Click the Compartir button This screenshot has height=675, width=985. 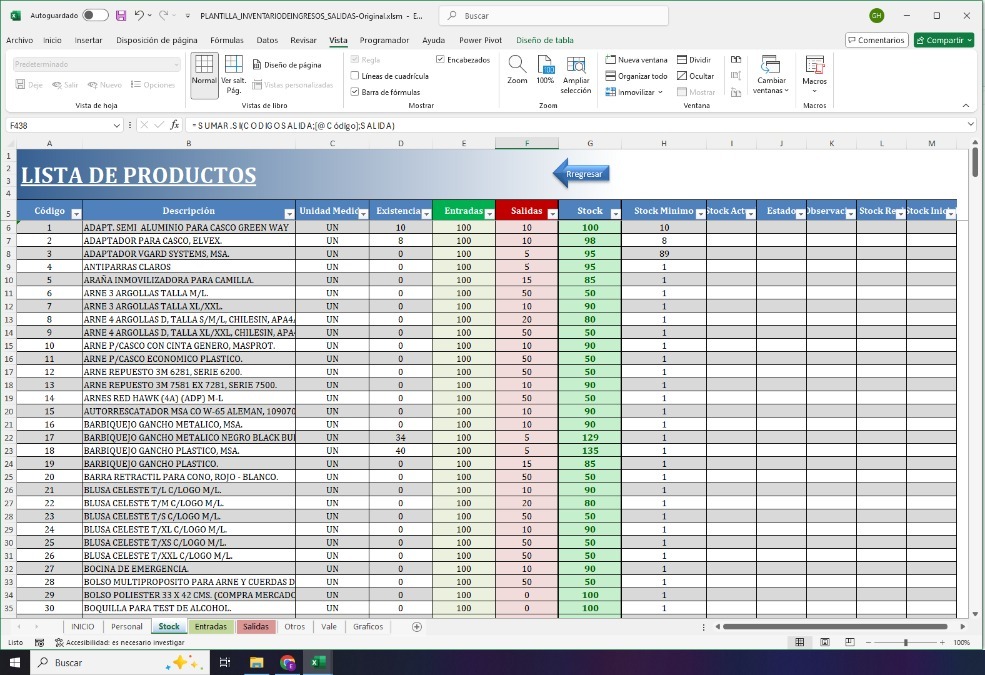pyautogui.click(x=944, y=40)
